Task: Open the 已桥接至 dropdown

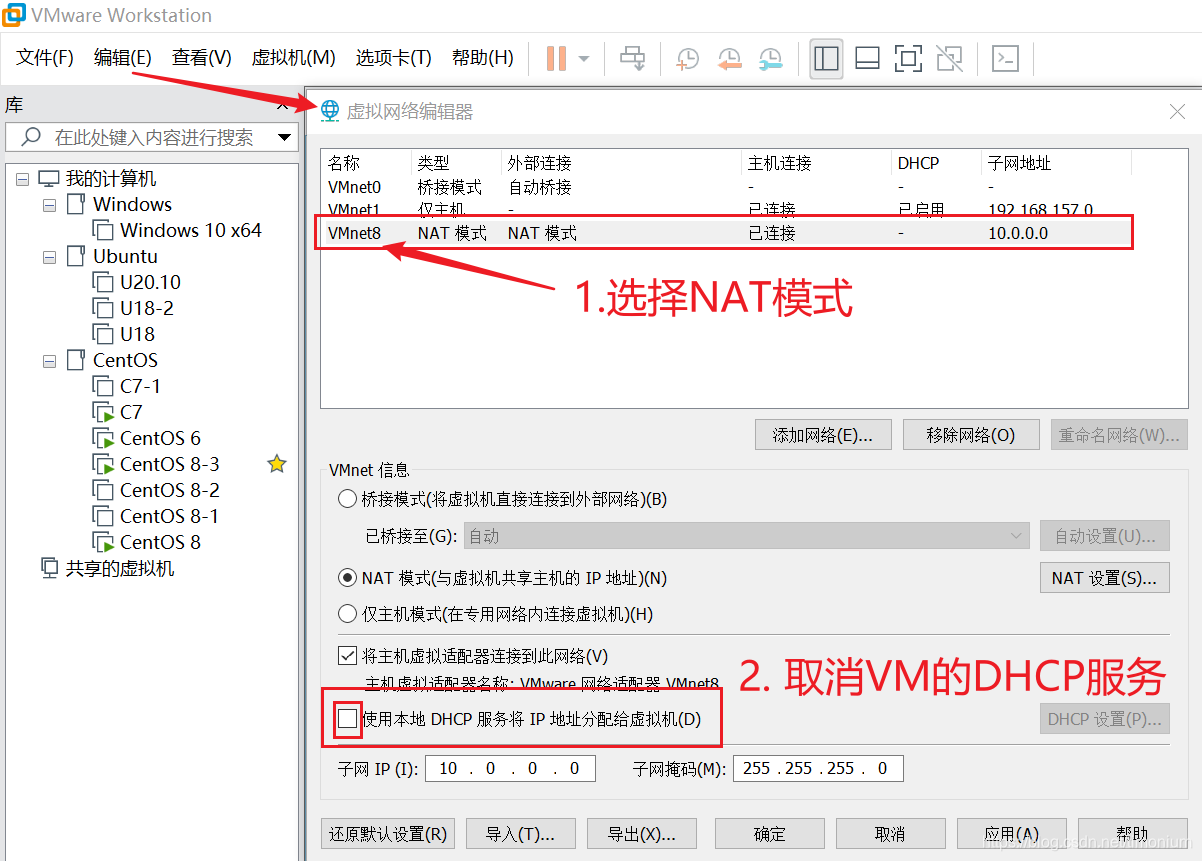Action: (x=746, y=536)
